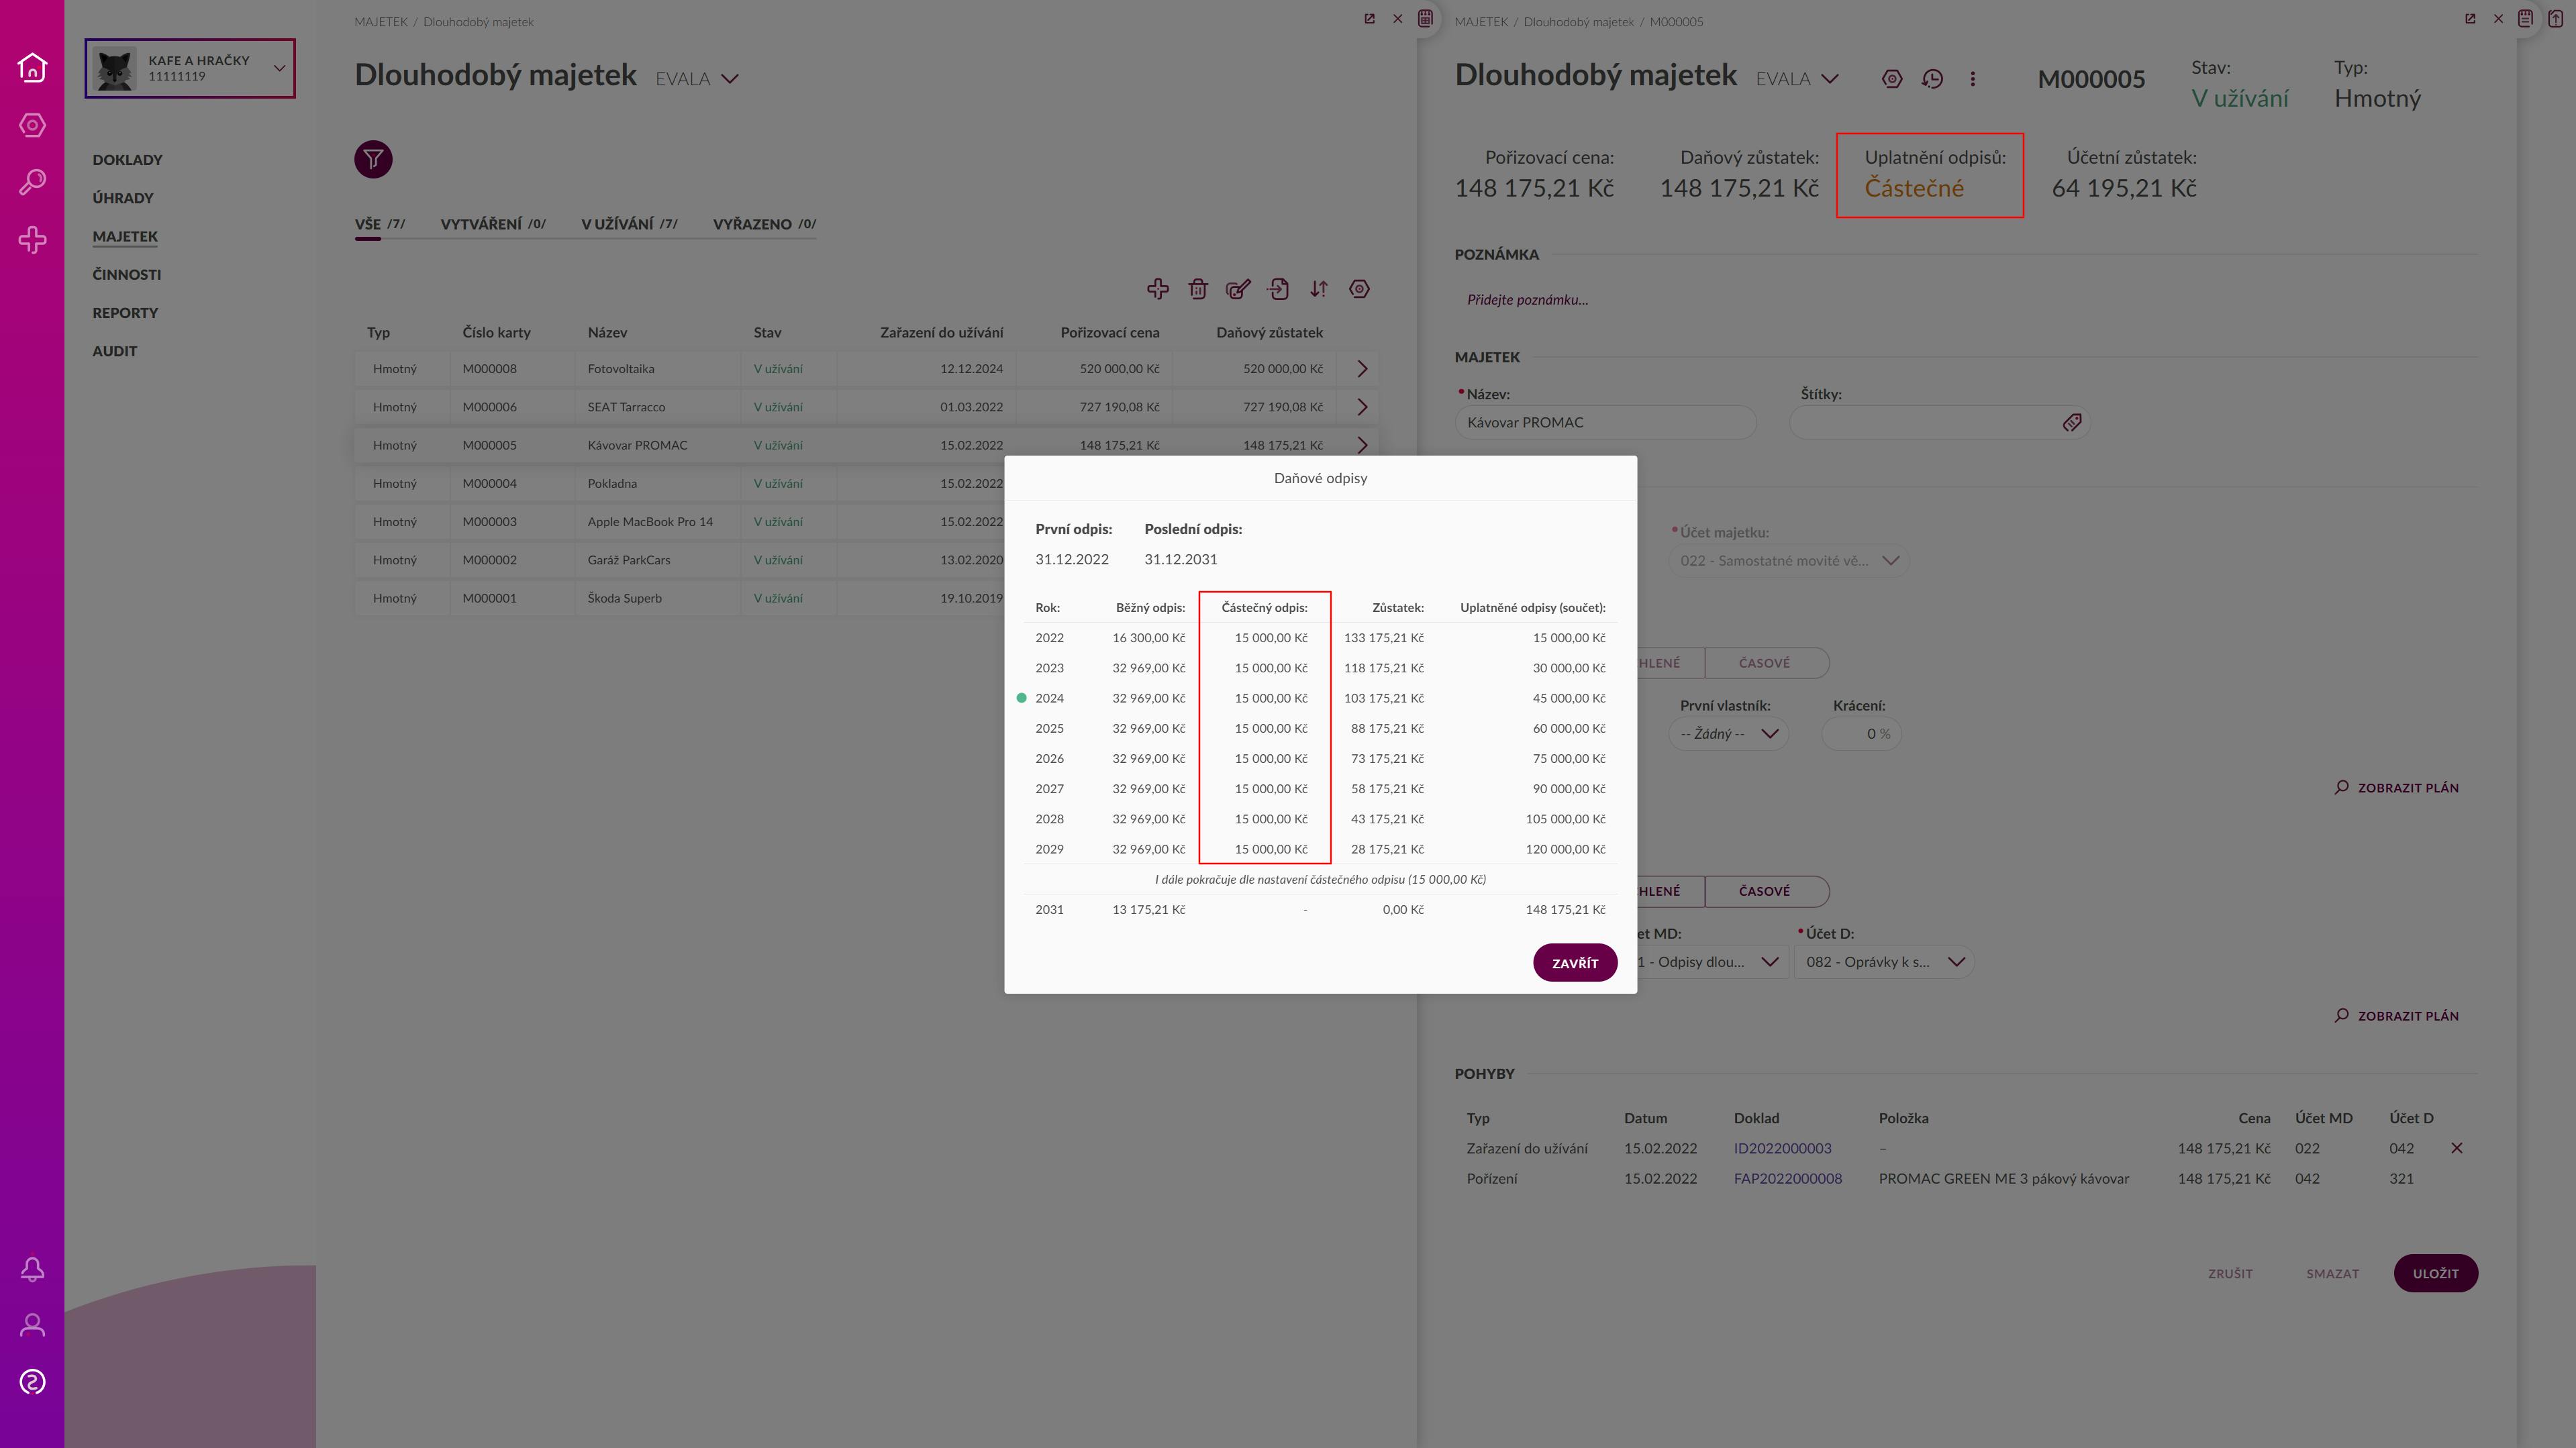The image size is (2576, 1448).
Task: Click the pencil edit icon in the list toolbar
Action: pyautogui.click(x=1238, y=289)
